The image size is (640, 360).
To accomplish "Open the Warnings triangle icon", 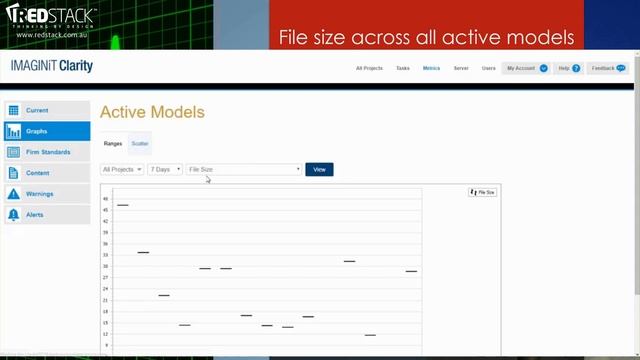I will [13, 194].
